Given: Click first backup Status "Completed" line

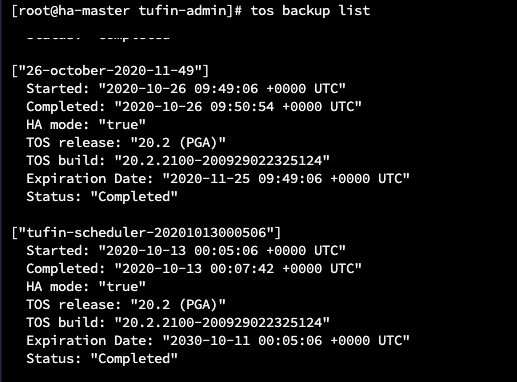Looking at the screenshot, I should pos(102,197).
